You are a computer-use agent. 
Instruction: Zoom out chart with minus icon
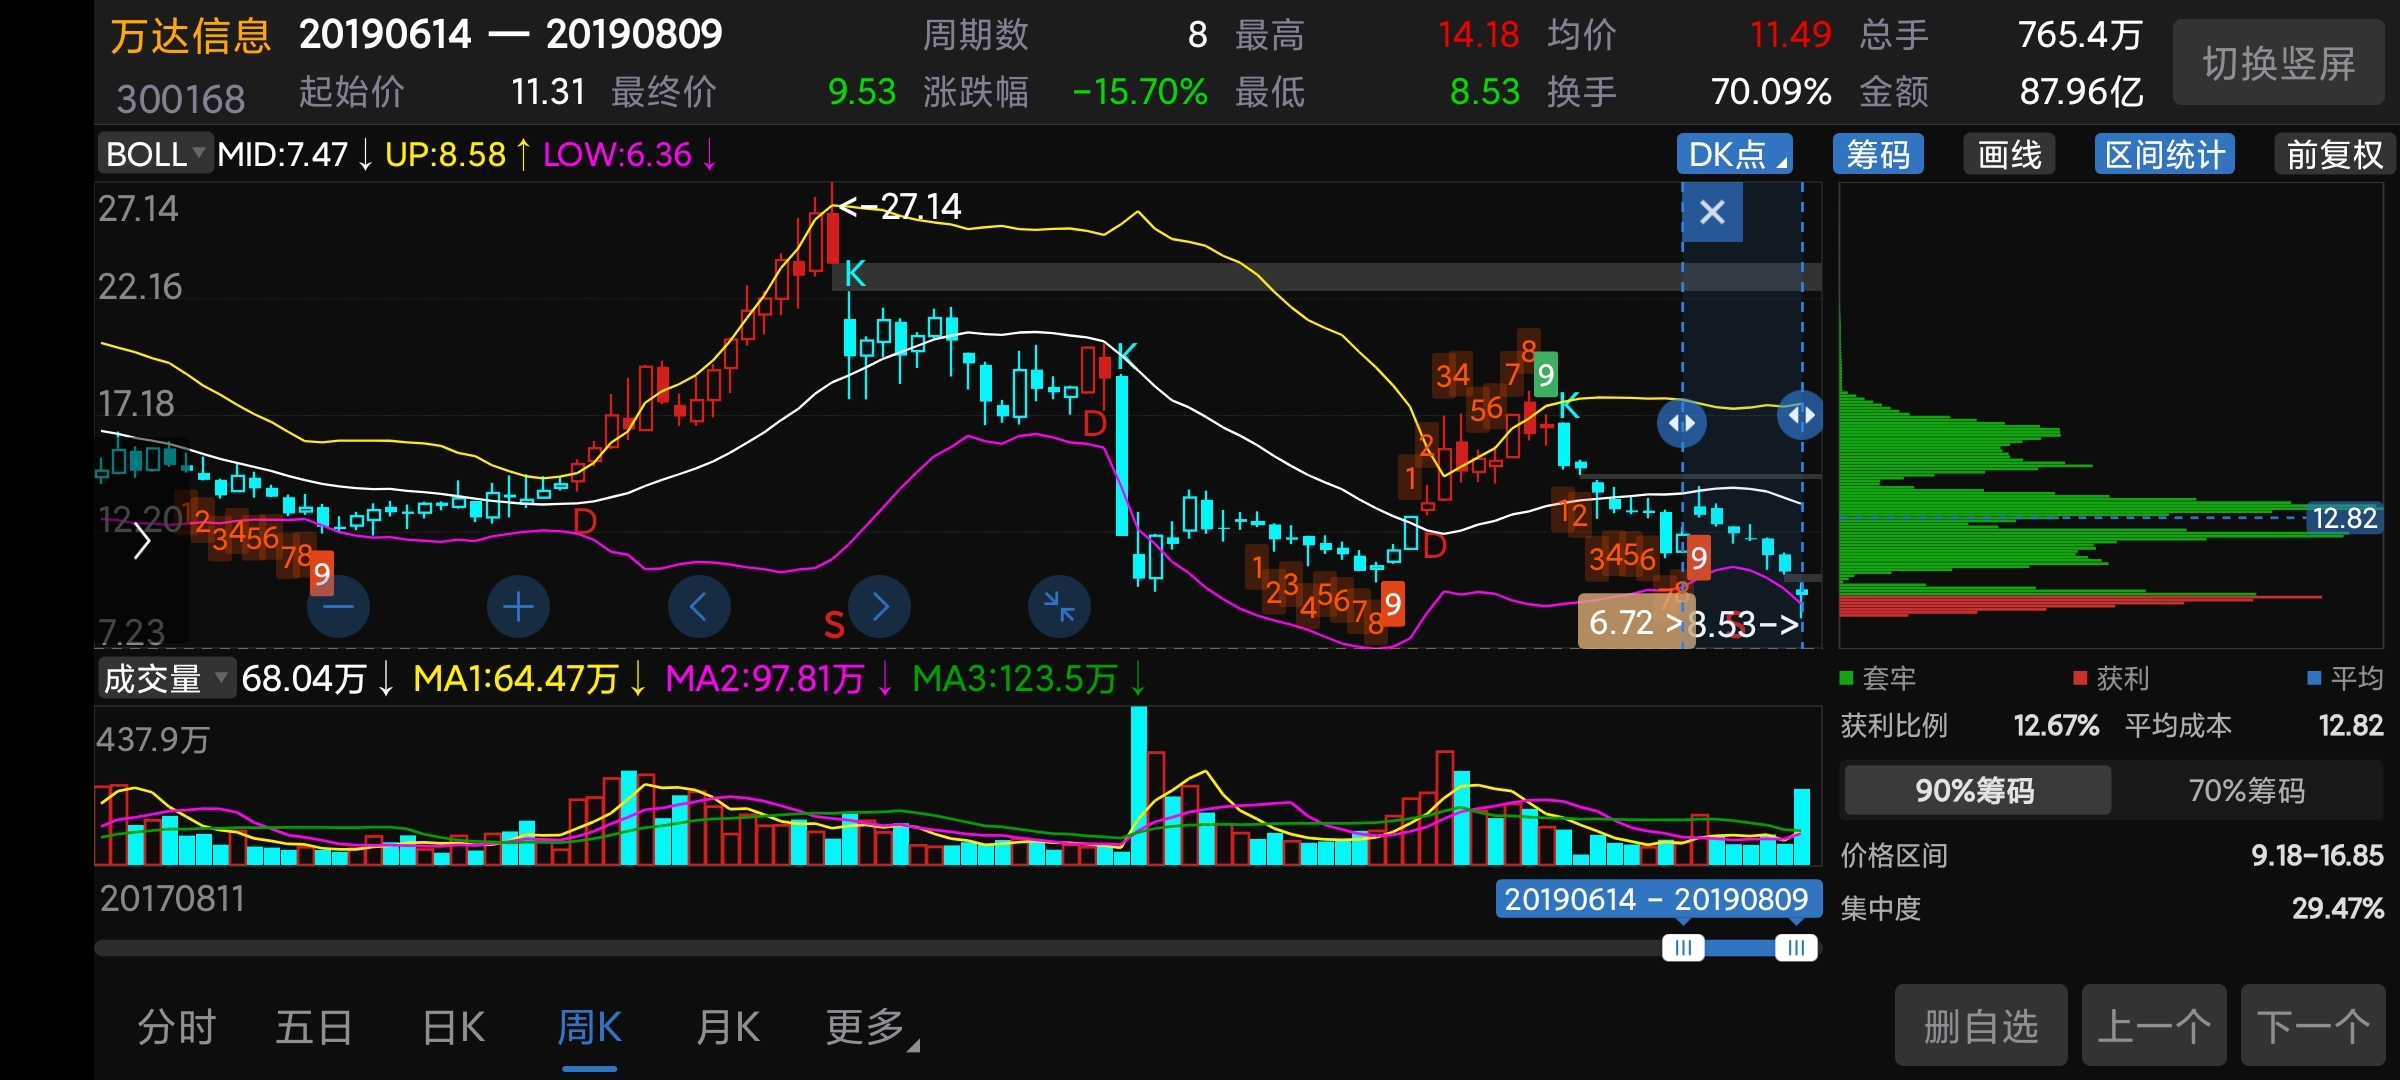[x=338, y=607]
